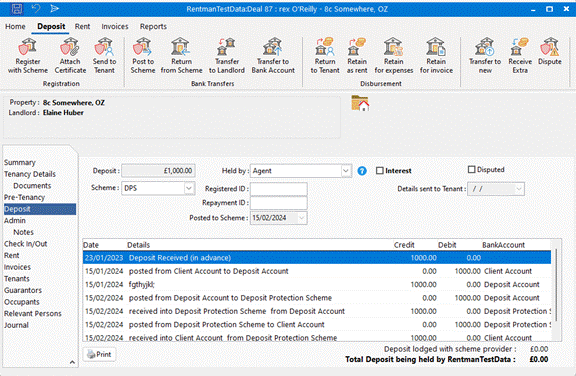Image resolution: width=576 pixels, height=376 pixels.
Task: Open the Dispute icon
Action: pyautogui.click(x=550, y=47)
